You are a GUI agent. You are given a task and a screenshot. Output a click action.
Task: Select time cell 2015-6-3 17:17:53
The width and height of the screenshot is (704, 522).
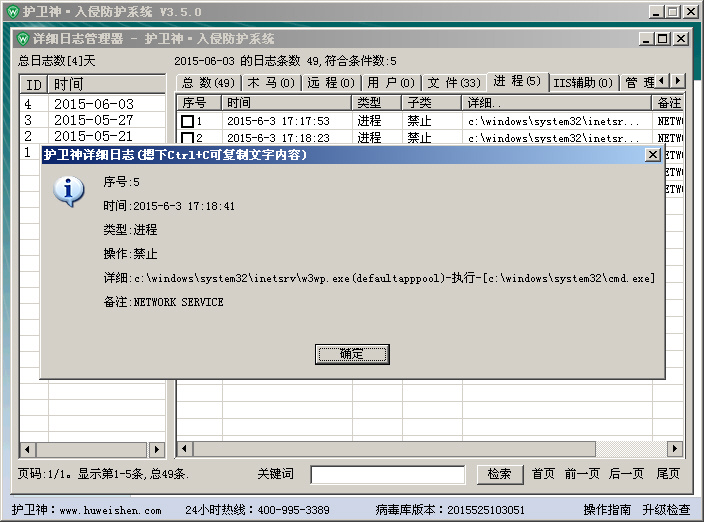tap(278, 121)
